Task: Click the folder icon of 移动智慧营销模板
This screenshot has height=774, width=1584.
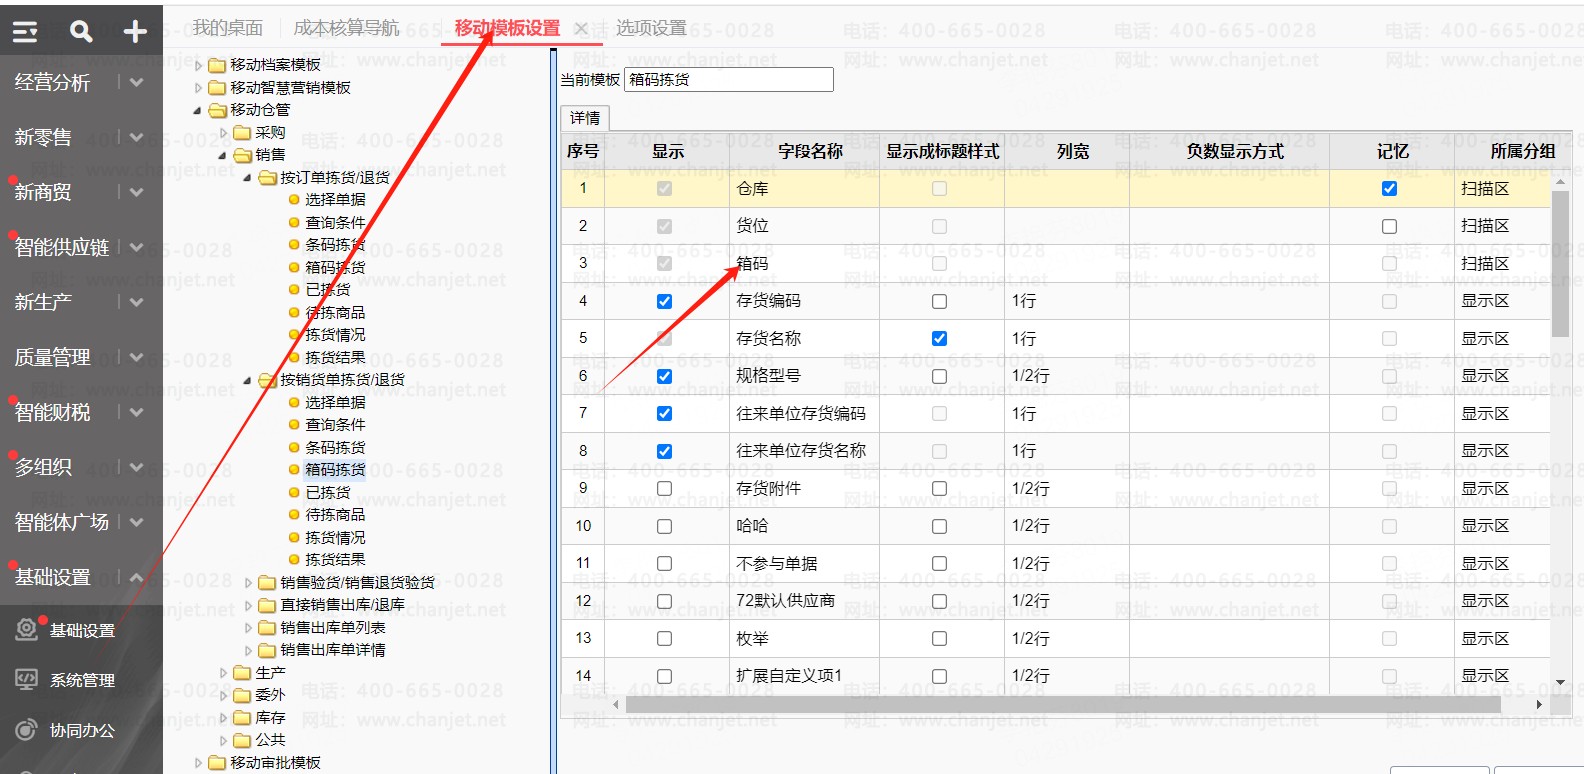Action: [217, 88]
